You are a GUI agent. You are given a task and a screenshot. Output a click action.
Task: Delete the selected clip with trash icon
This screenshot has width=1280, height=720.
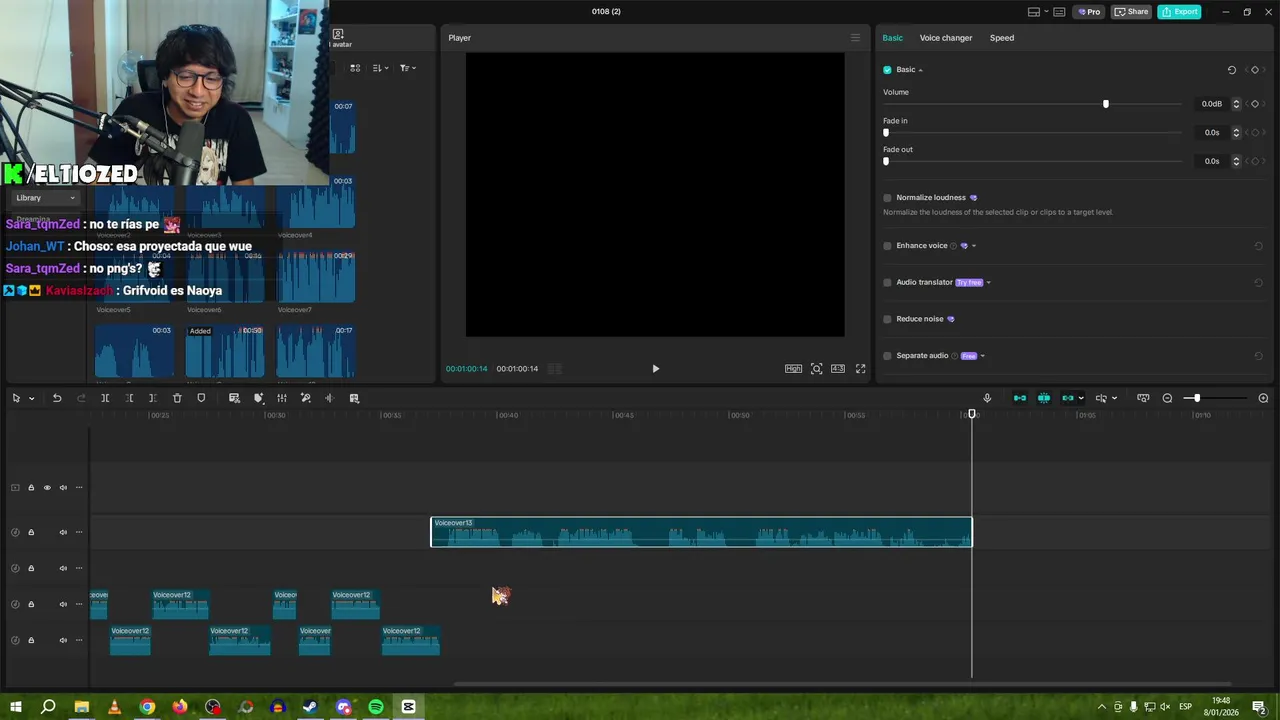pos(177,398)
